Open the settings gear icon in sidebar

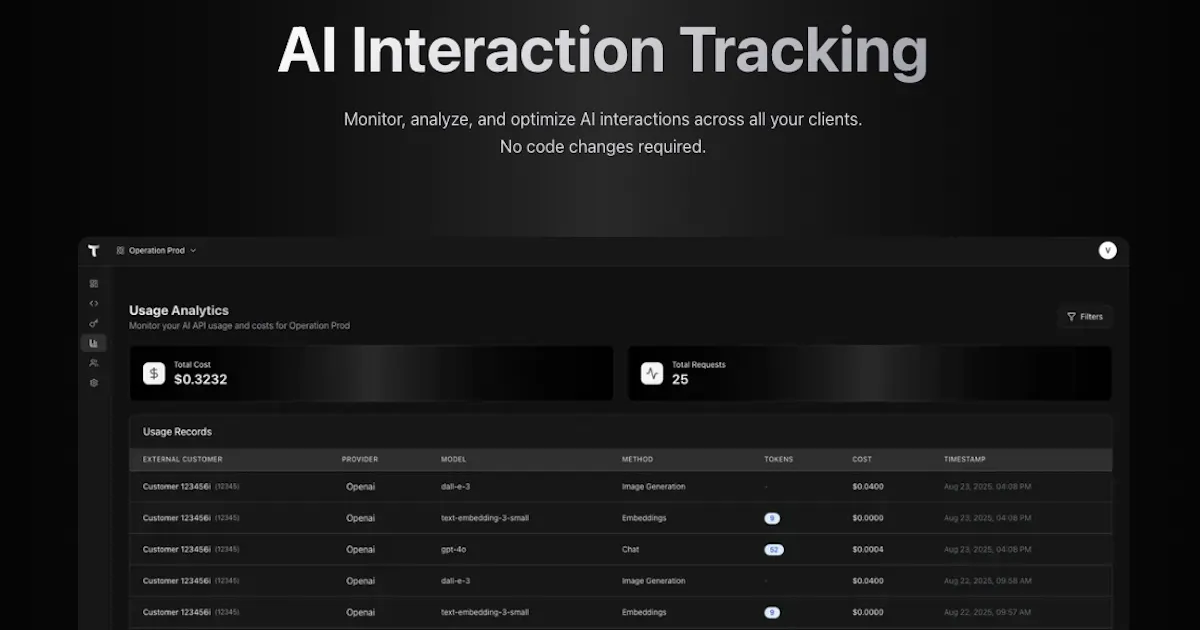pos(94,383)
